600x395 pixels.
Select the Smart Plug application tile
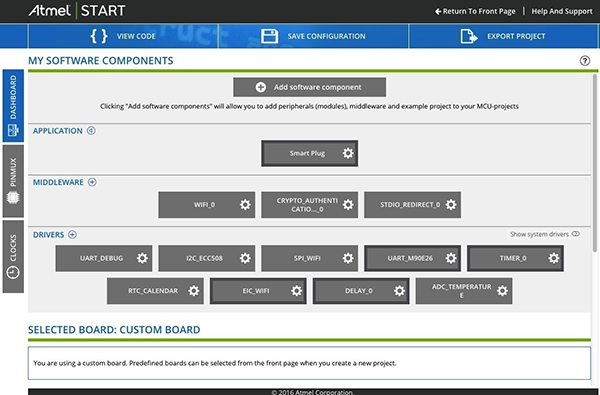[310, 153]
